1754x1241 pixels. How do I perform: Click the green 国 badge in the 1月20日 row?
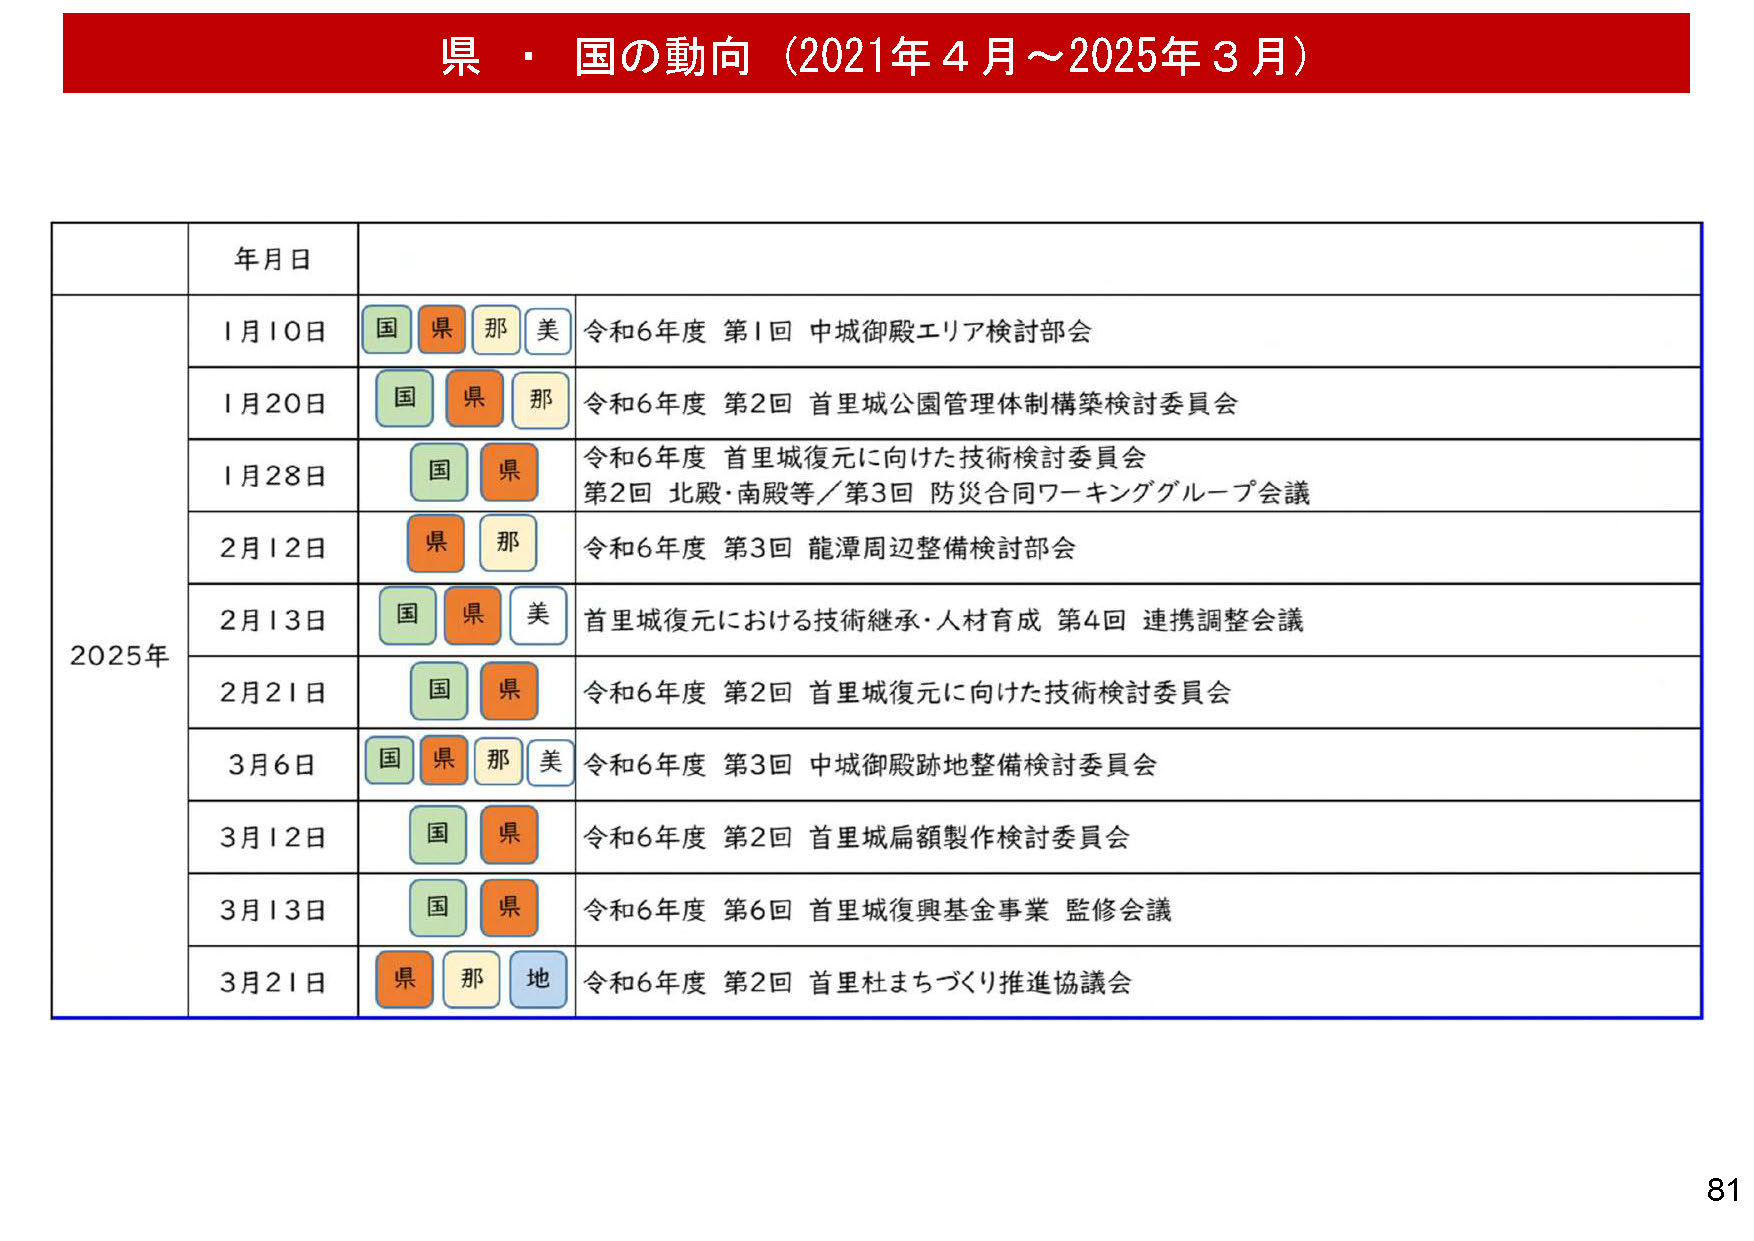pos(404,399)
